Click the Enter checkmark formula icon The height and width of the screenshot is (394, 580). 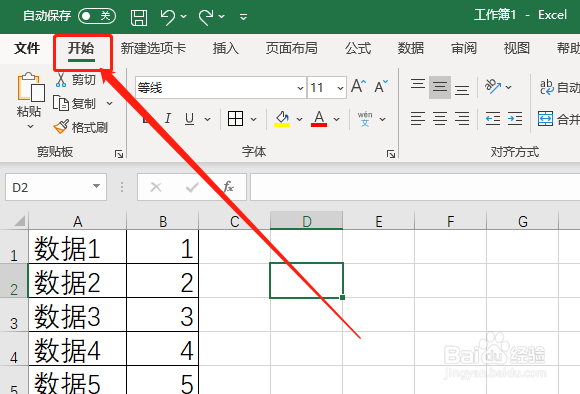point(192,187)
